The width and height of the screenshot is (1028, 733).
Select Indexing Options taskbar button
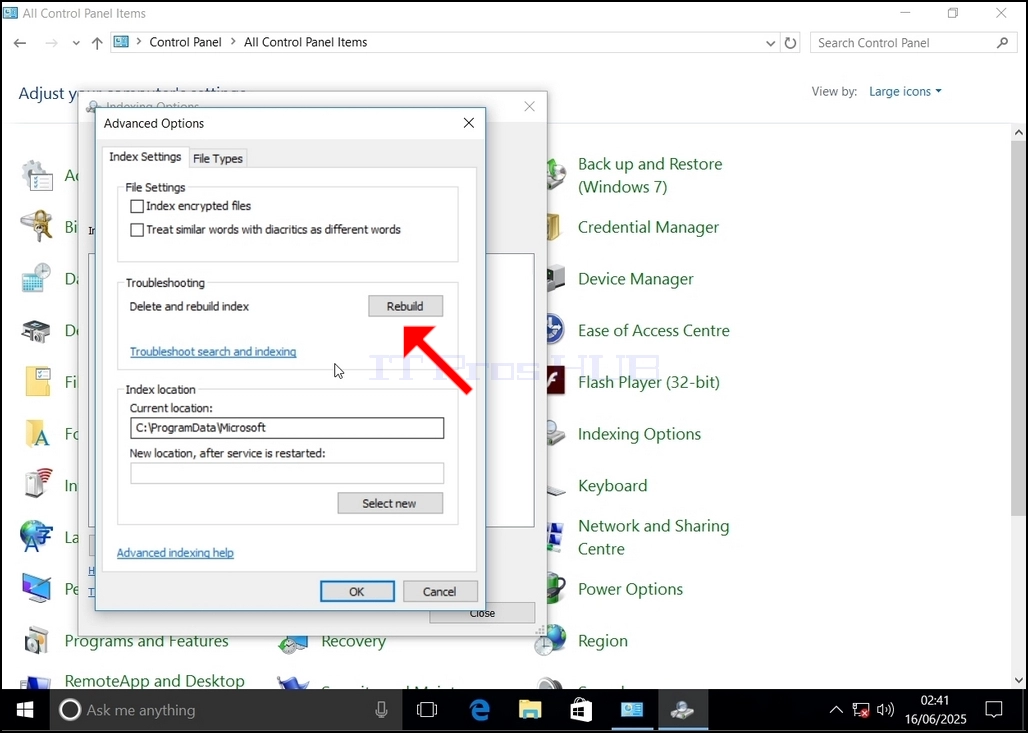(x=682, y=710)
